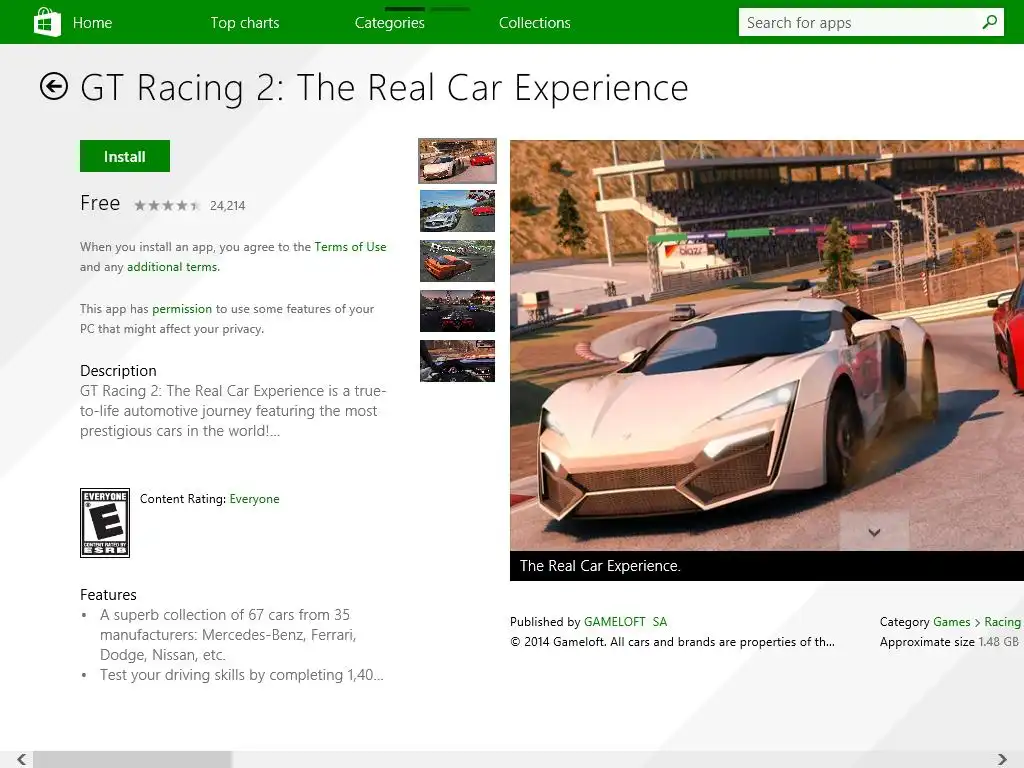This screenshot has height=768, width=1024.
Task: Click the app title GT Racing 2
Action: (x=385, y=88)
